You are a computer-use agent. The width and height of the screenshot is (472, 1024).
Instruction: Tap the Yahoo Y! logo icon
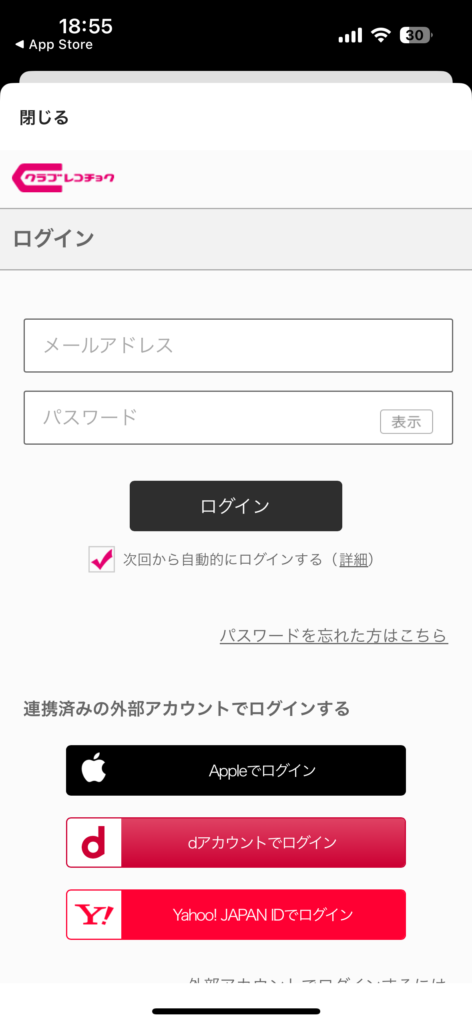[x=93, y=914]
